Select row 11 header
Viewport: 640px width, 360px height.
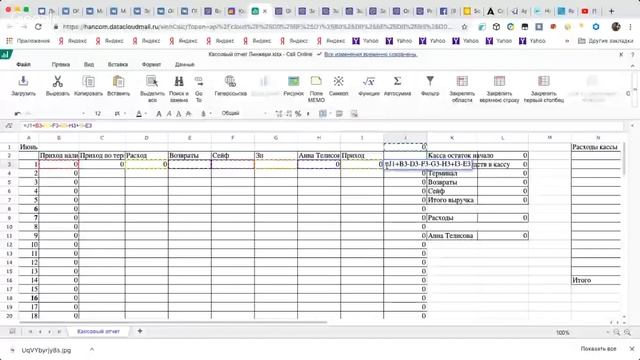coord(9,236)
